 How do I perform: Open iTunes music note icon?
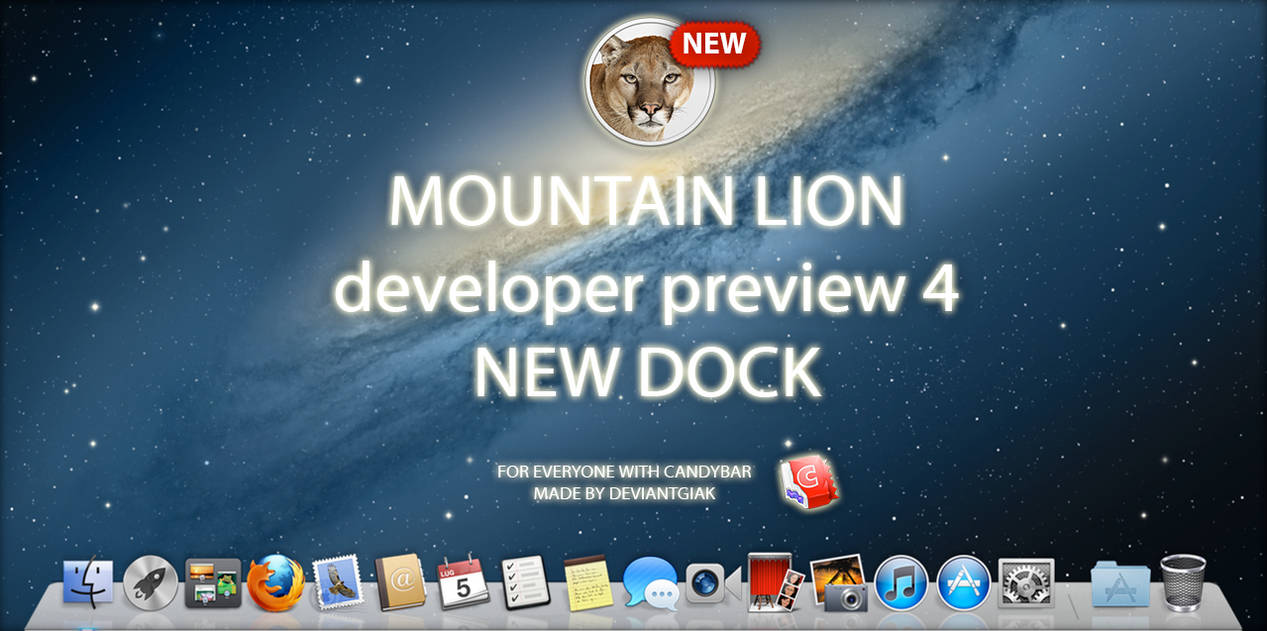point(901,583)
